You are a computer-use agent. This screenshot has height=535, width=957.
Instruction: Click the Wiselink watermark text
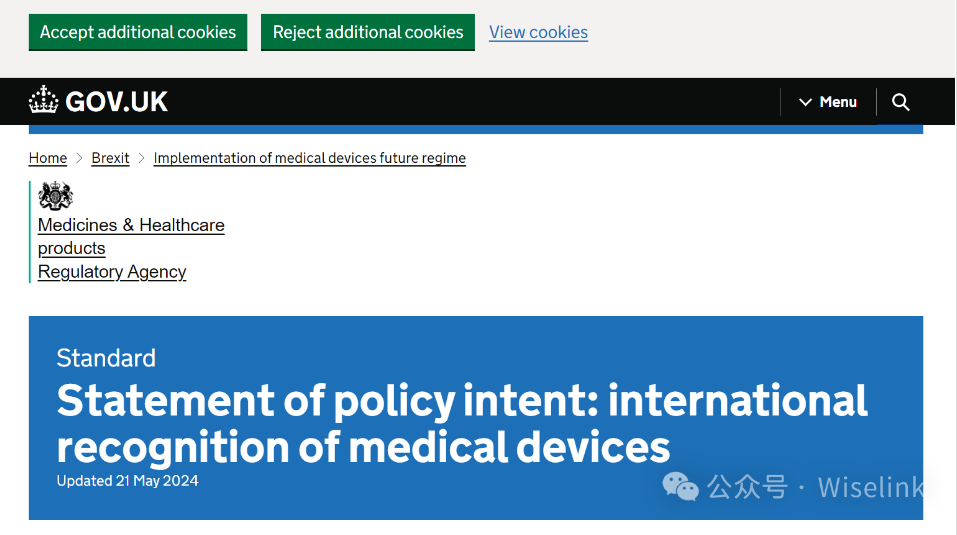[x=871, y=487]
